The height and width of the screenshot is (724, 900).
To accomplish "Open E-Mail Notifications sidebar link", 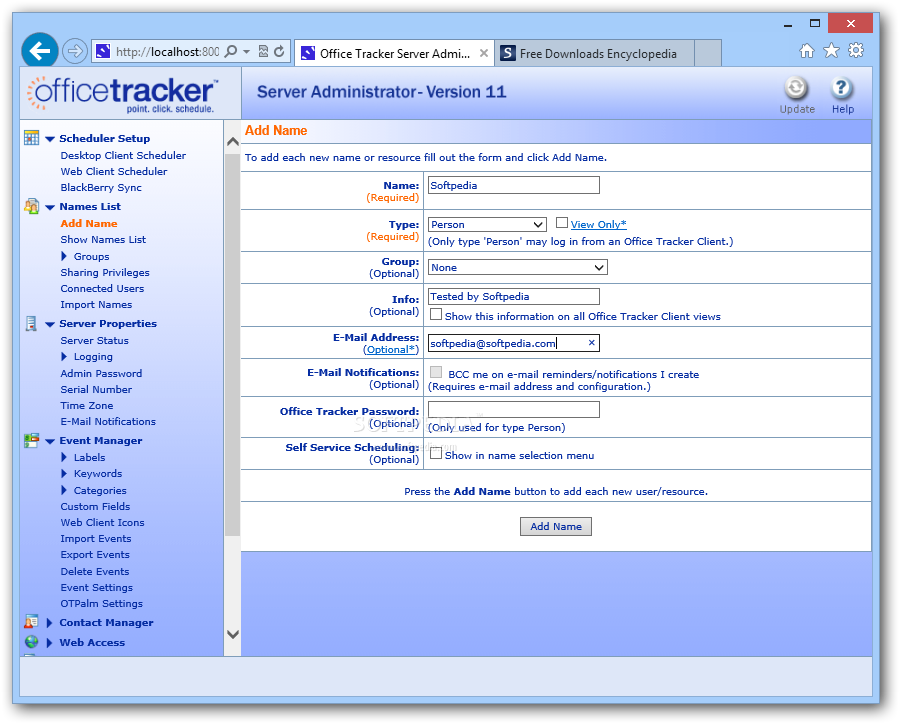I will (108, 421).
